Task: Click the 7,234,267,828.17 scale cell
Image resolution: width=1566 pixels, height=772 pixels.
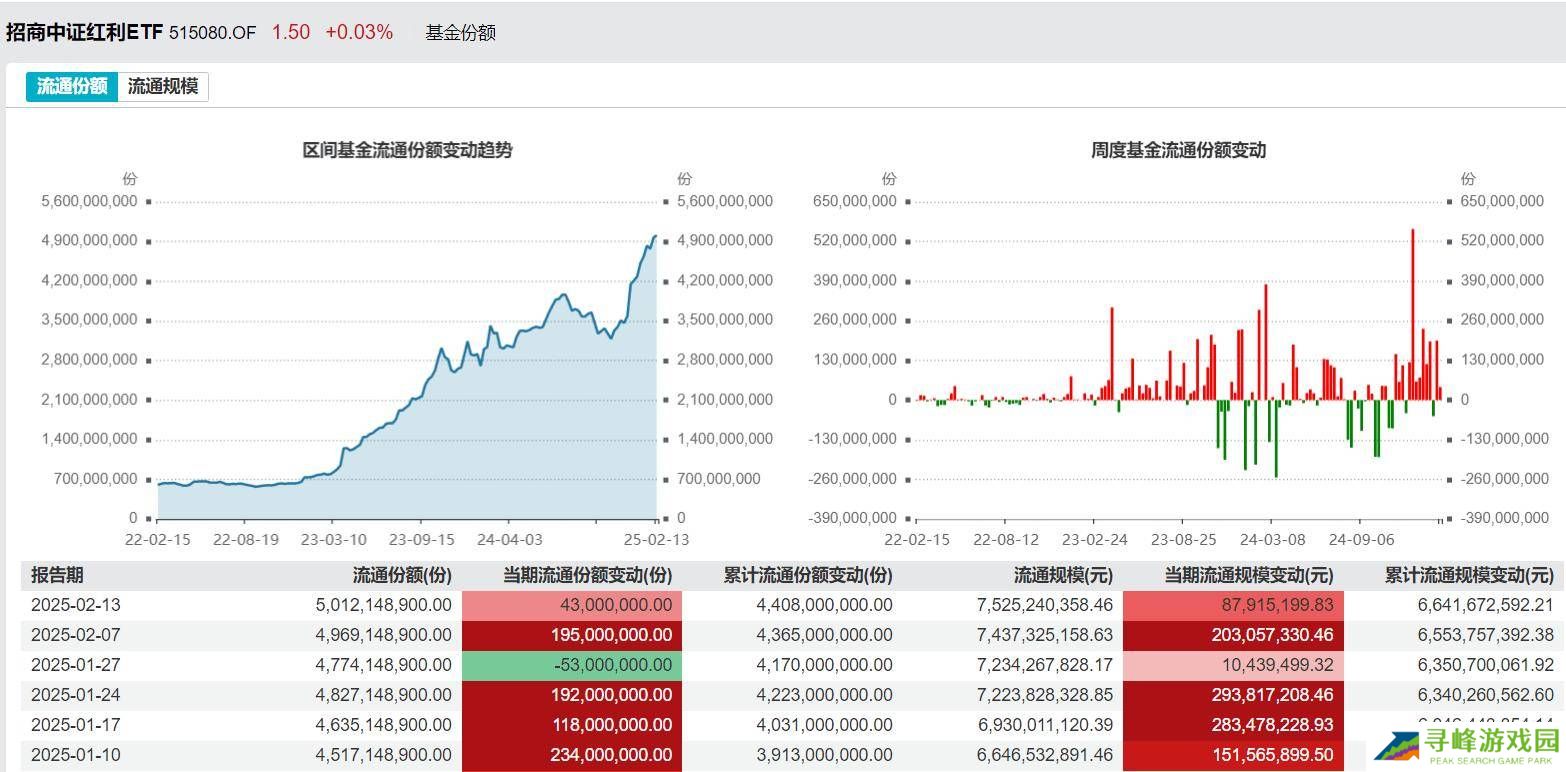Action: click(1045, 665)
